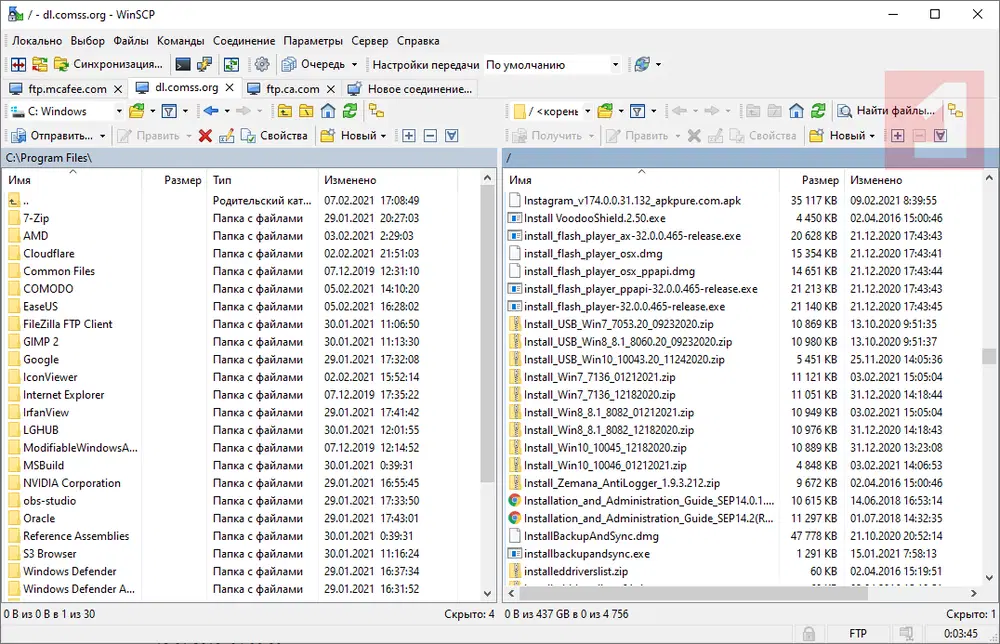The width and height of the screenshot is (1000, 644).
Task: Refresh the local panel with green arrows icon
Action: click(349, 111)
